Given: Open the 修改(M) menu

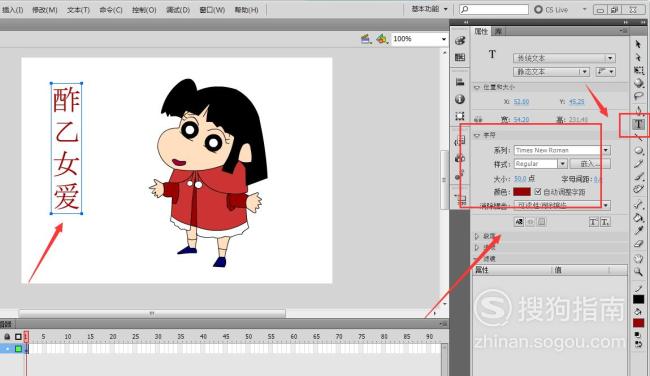Looking at the screenshot, I should pos(45,10).
